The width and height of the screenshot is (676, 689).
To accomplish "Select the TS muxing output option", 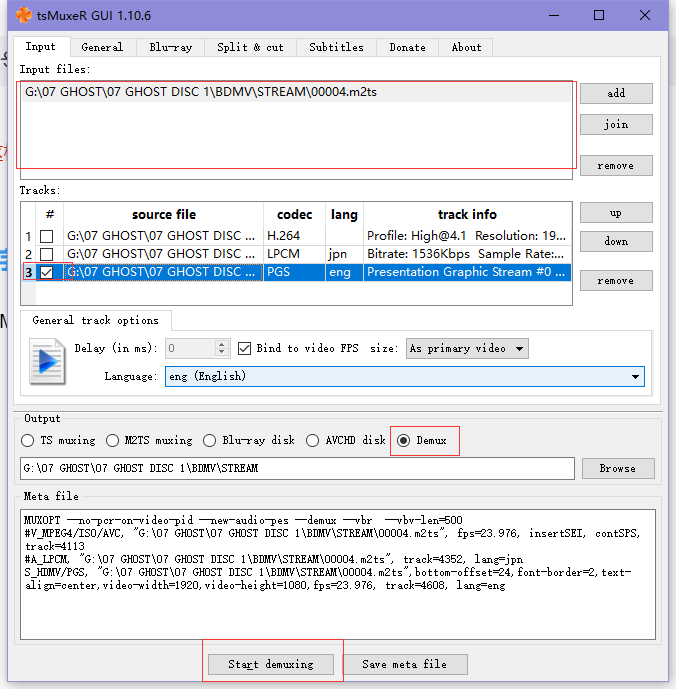I will click(x=28, y=440).
